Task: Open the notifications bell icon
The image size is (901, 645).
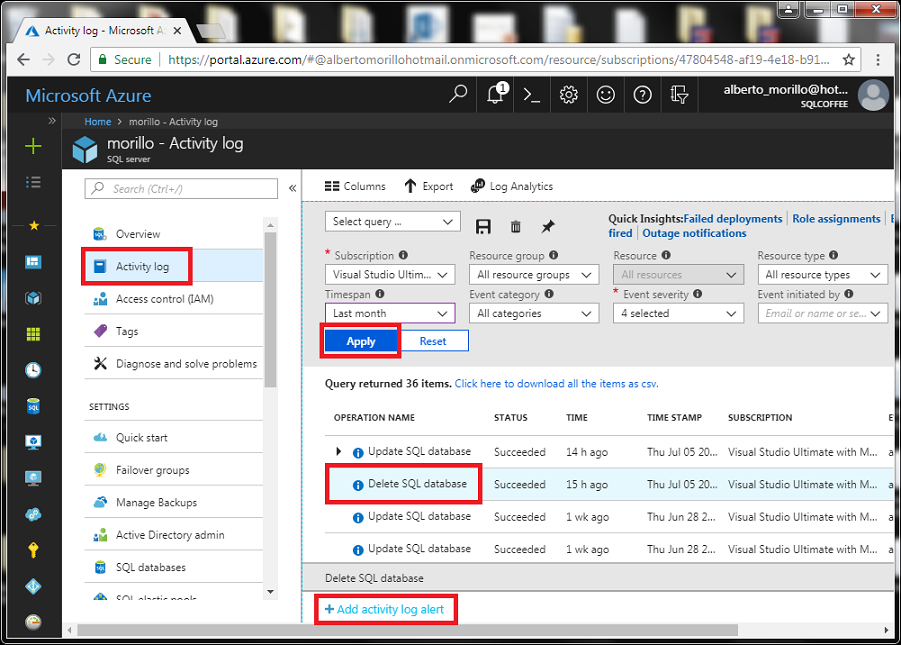Action: pos(497,93)
